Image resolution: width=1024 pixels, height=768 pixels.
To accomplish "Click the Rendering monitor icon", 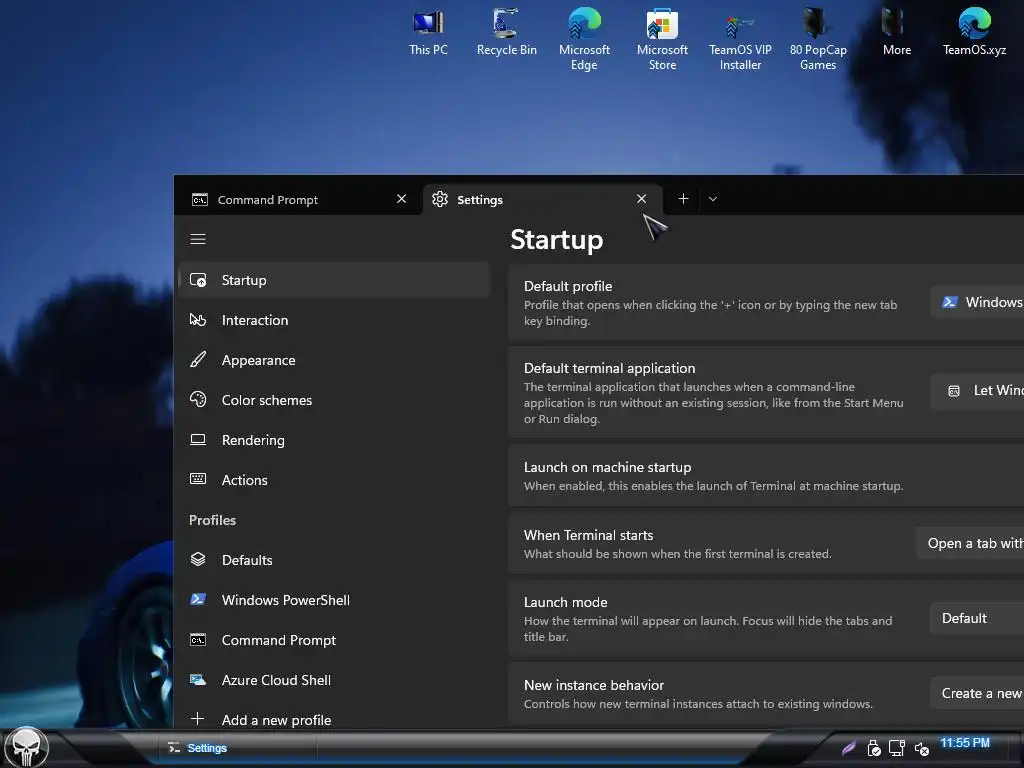I will point(198,440).
